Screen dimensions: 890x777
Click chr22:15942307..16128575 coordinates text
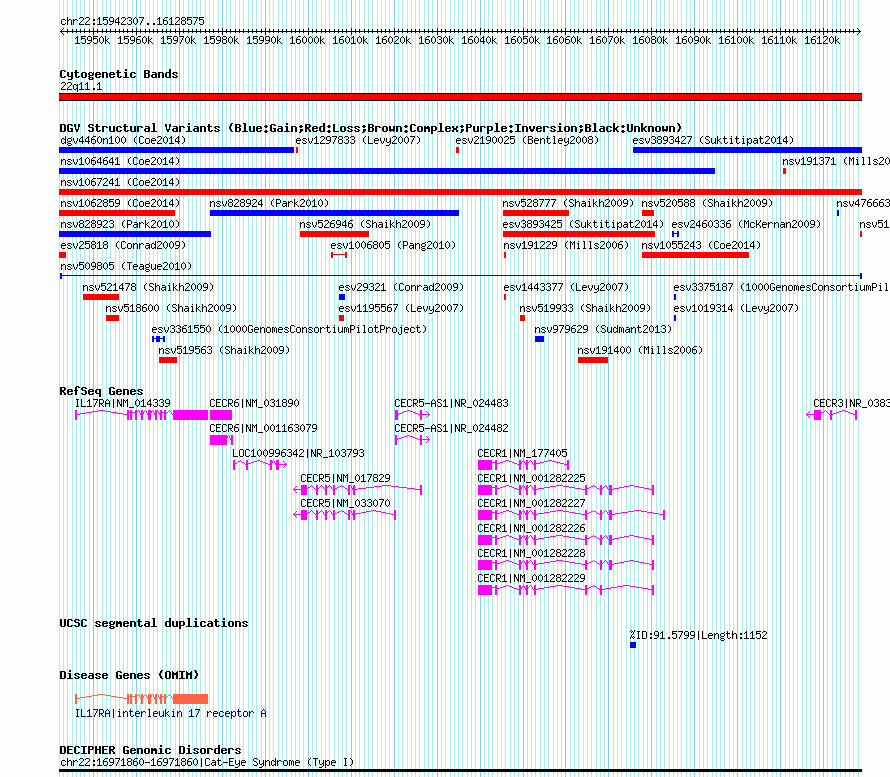(x=132, y=21)
